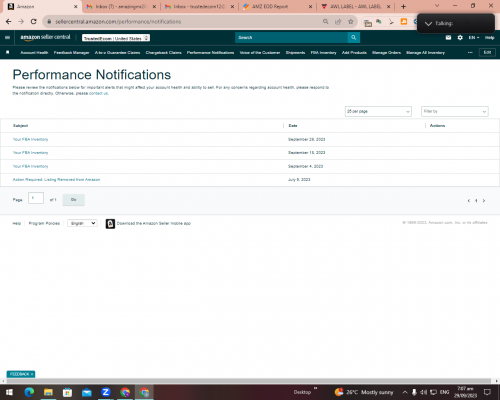Open FBA Inventory in nav bar
Screen dimensions: 500x400
coord(323,53)
